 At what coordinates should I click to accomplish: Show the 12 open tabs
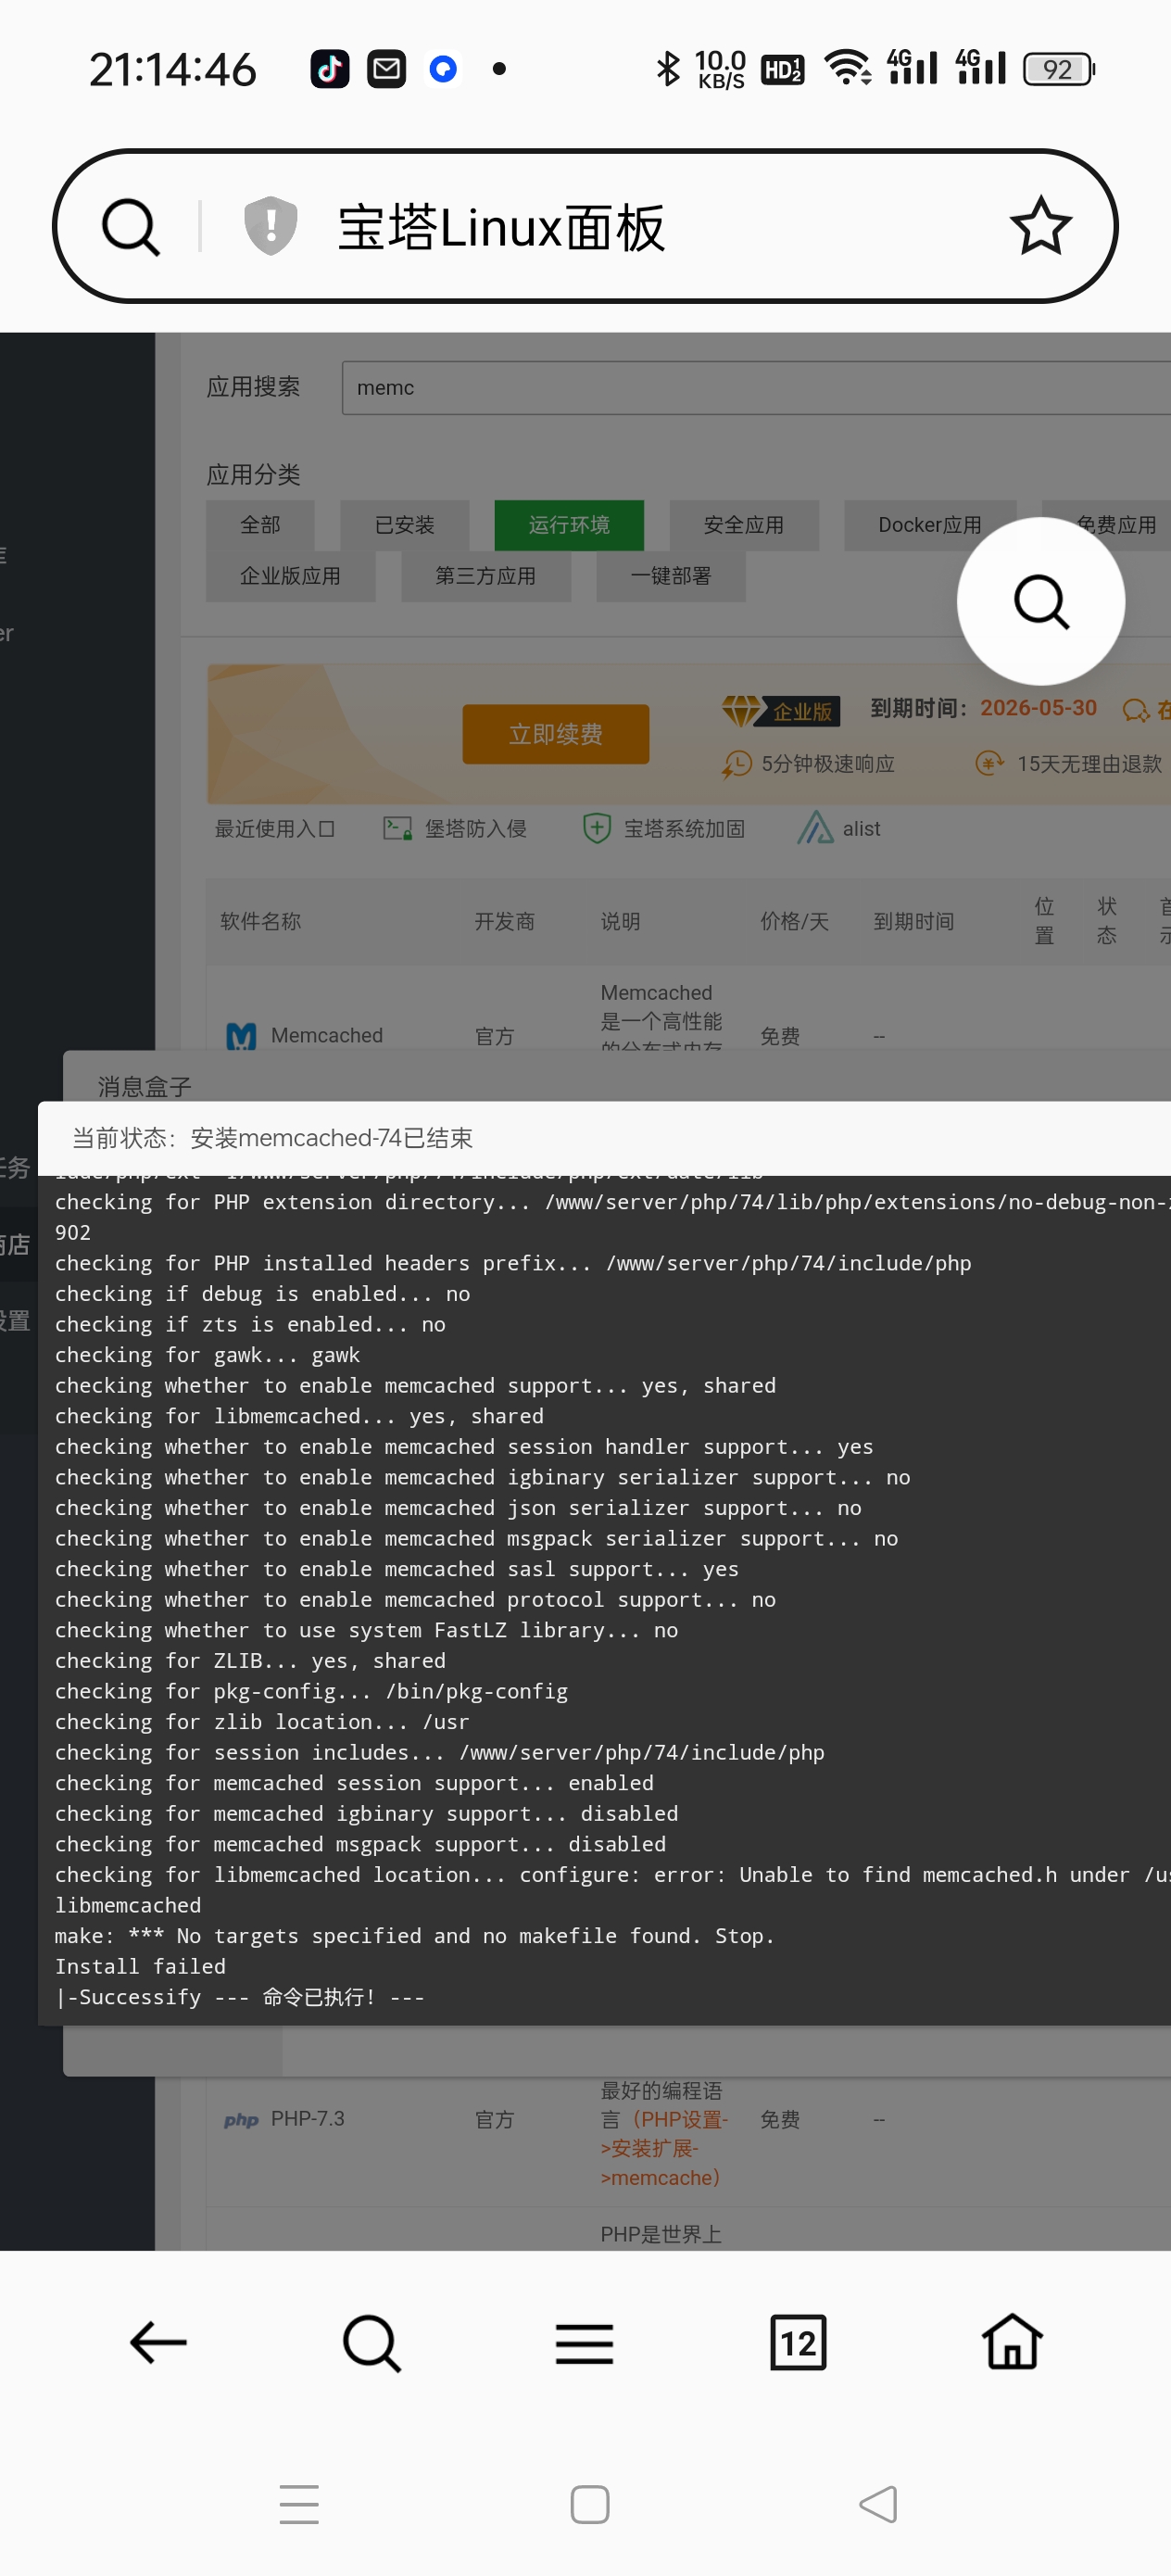(x=798, y=2342)
